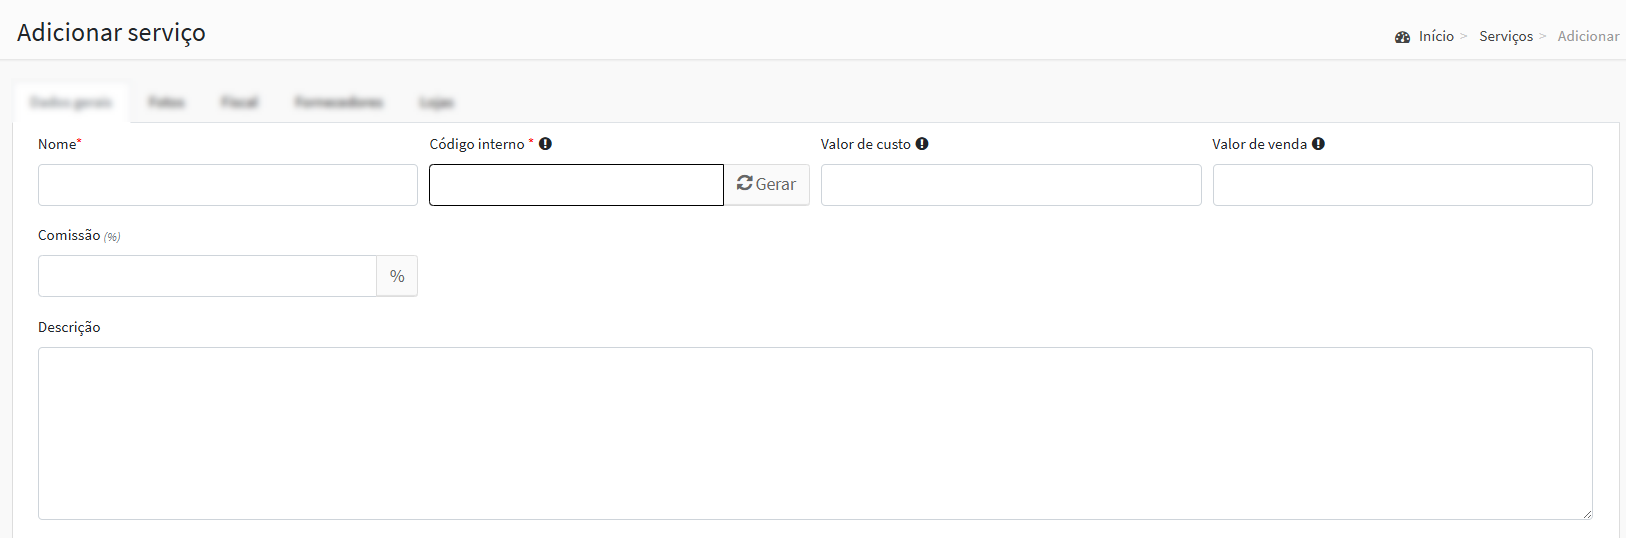This screenshot has height=538, width=1626.
Task: Click the Descrição textarea resize handle
Action: point(1586,513)
